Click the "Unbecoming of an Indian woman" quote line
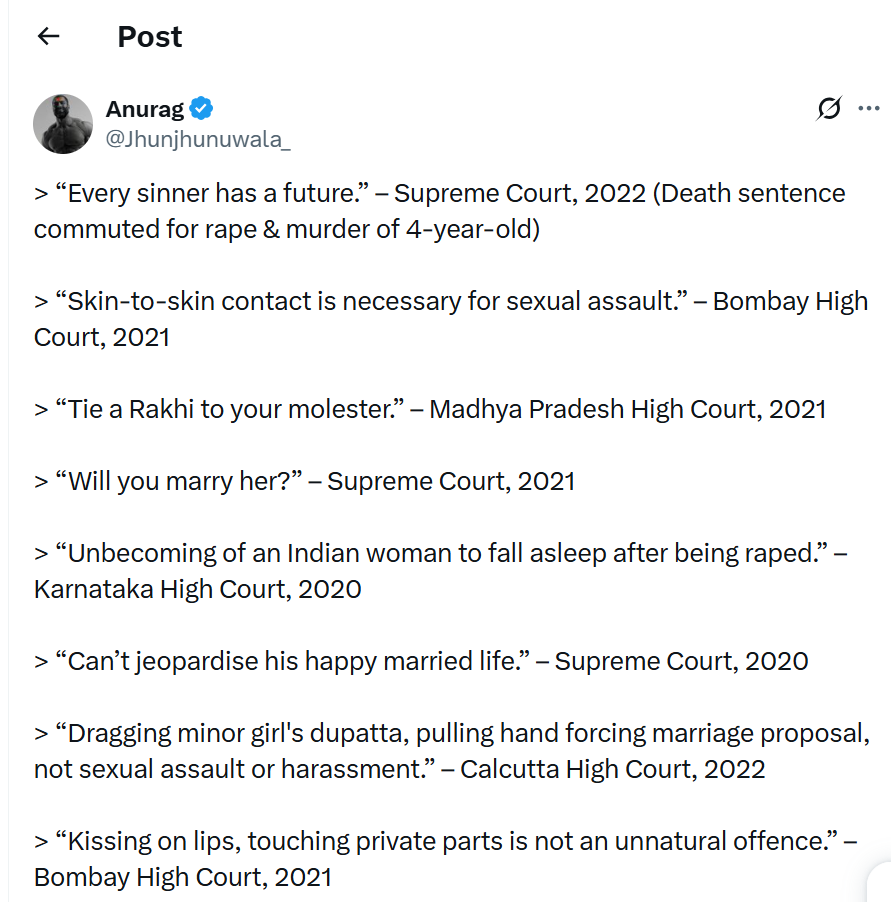This screenshot has width=891, height=902. (x=441, y=553)
